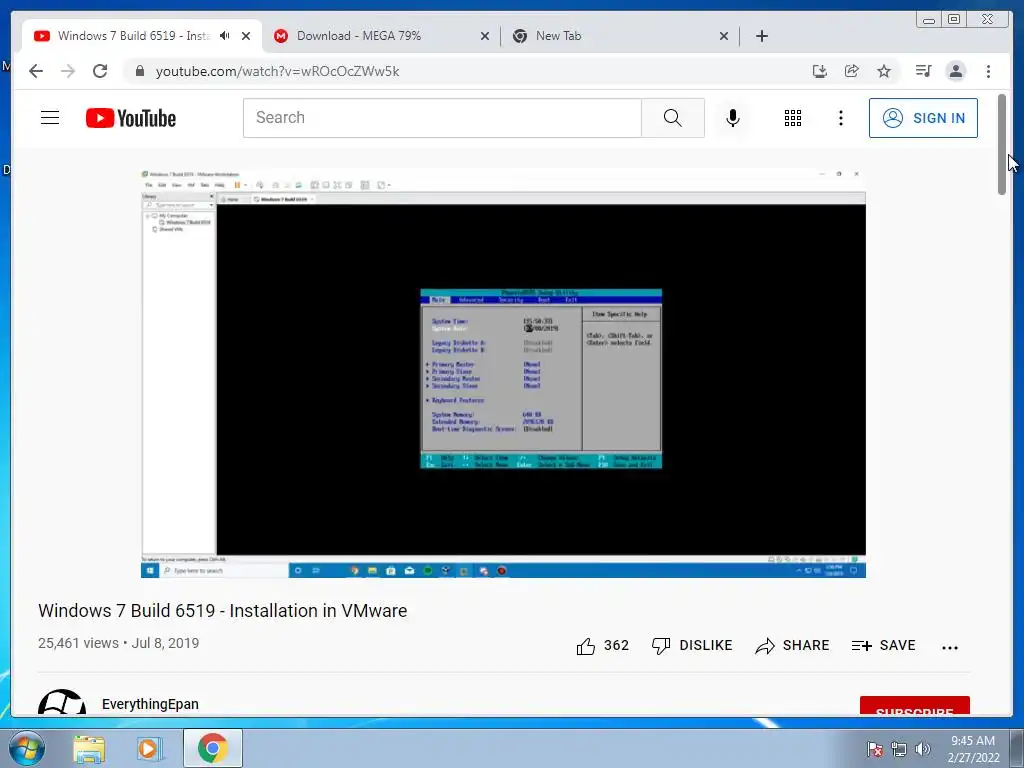The image size is (1024, 768).
Task: Click the 25,461 views text
Action: pos(78,643)
